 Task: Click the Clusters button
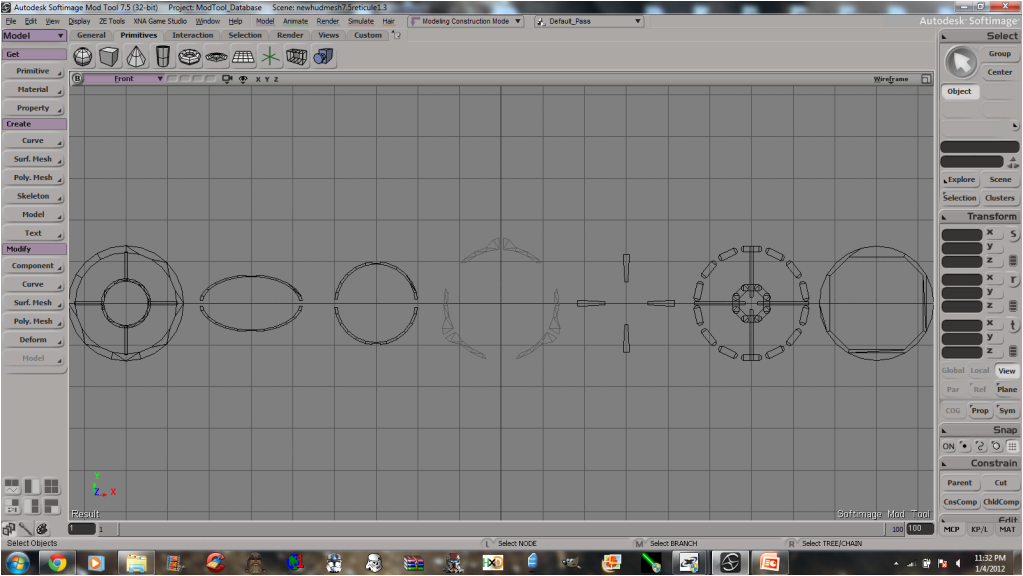[1000, 198]
